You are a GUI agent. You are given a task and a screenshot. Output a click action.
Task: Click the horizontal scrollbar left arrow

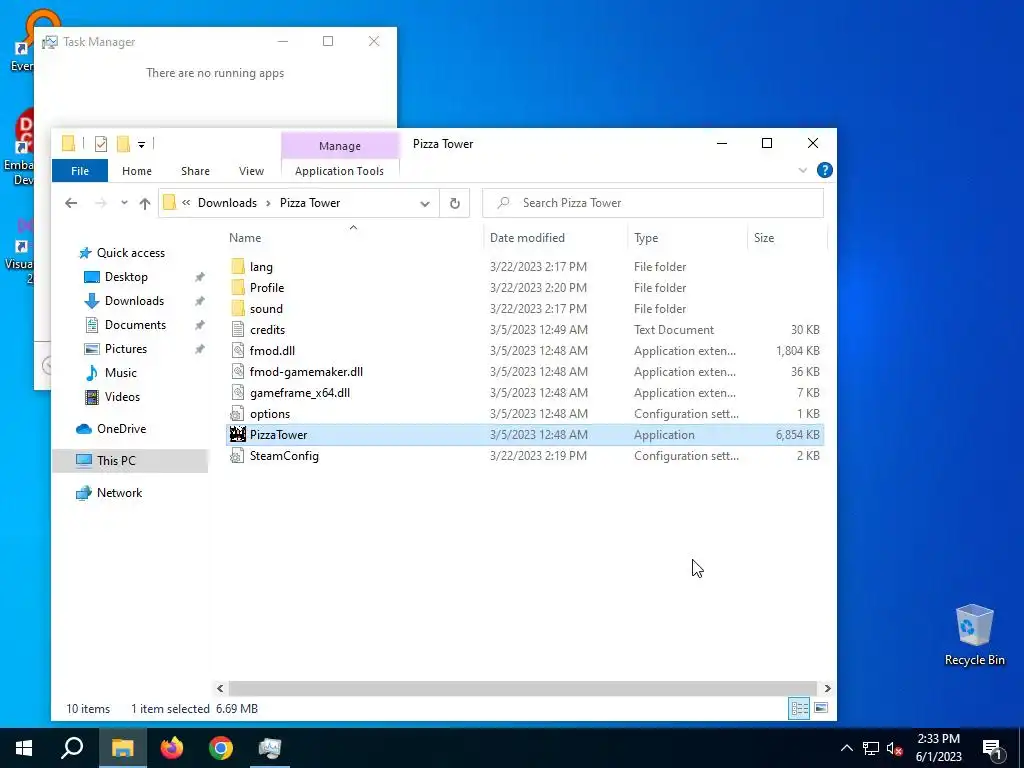click(220, 688)
